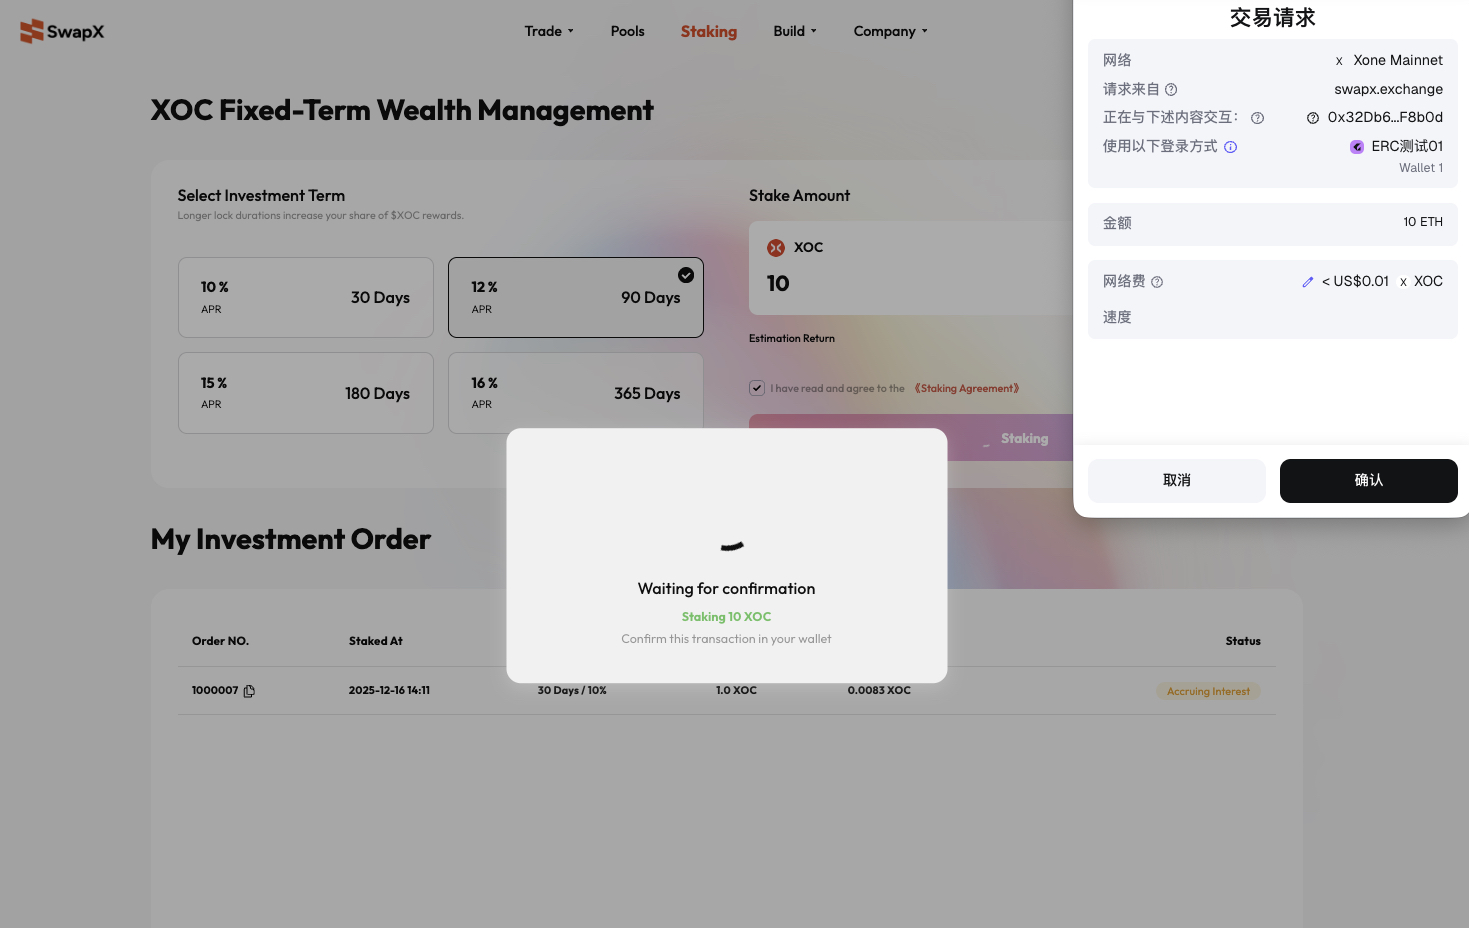Image resolution: width=1469 pixels, height=928 pixels.
Task: Click the help icon beside 请求来自
Action: point(1171,89)
